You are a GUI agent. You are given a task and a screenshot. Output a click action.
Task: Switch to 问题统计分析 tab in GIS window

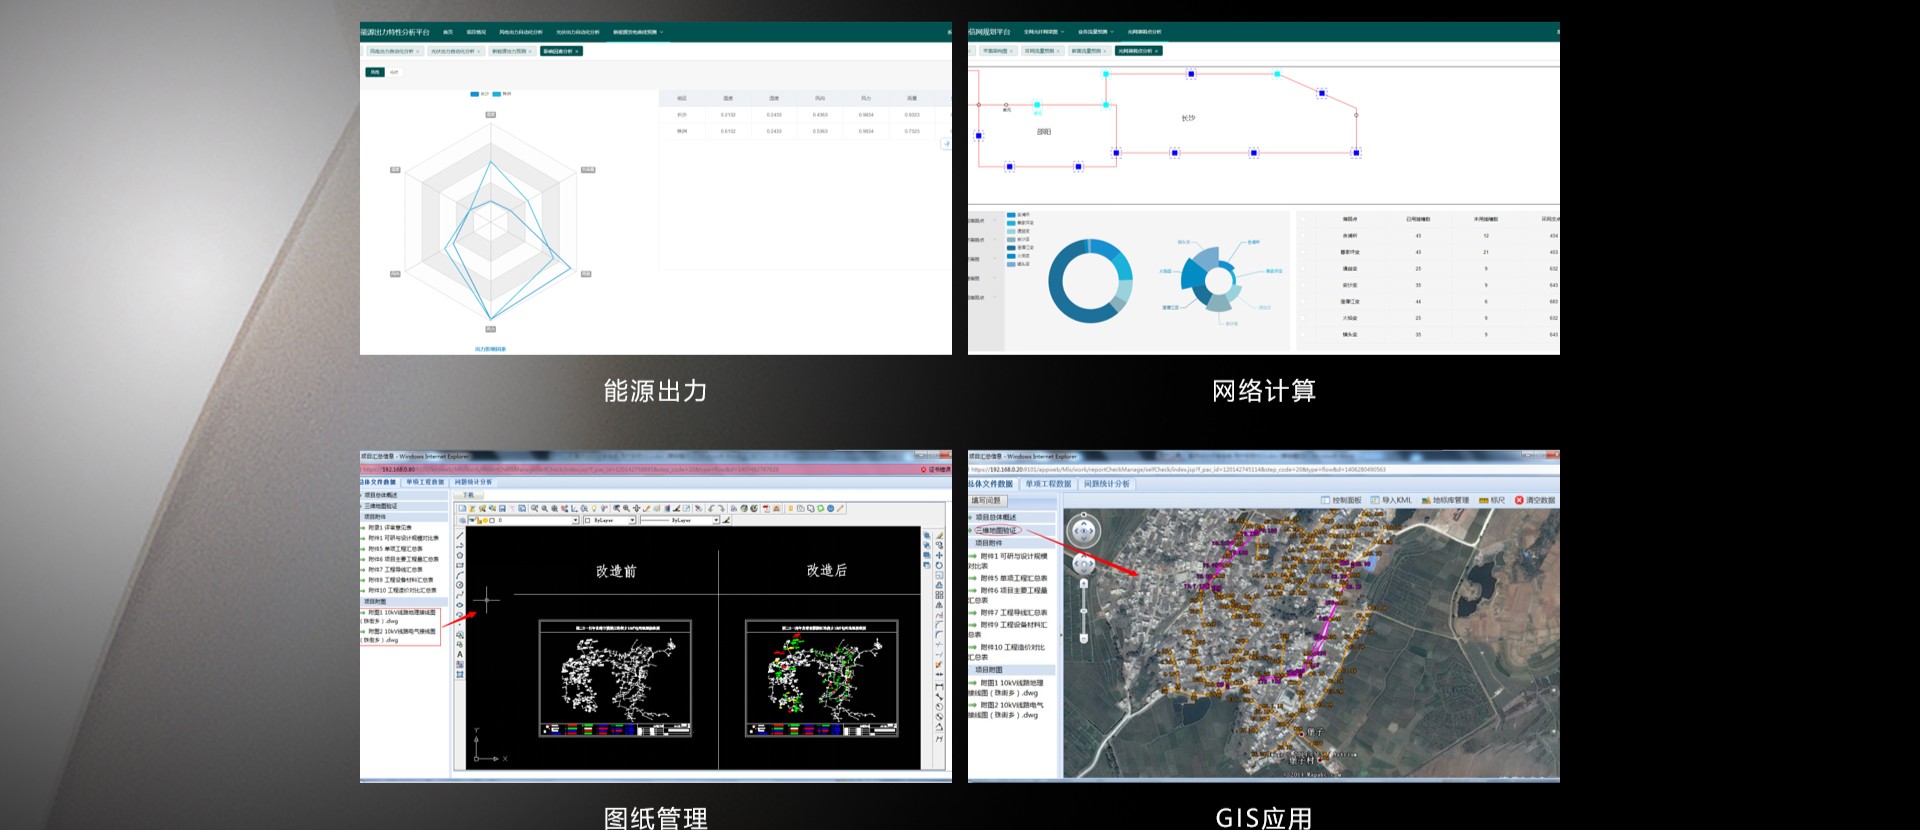point(1107,484)
